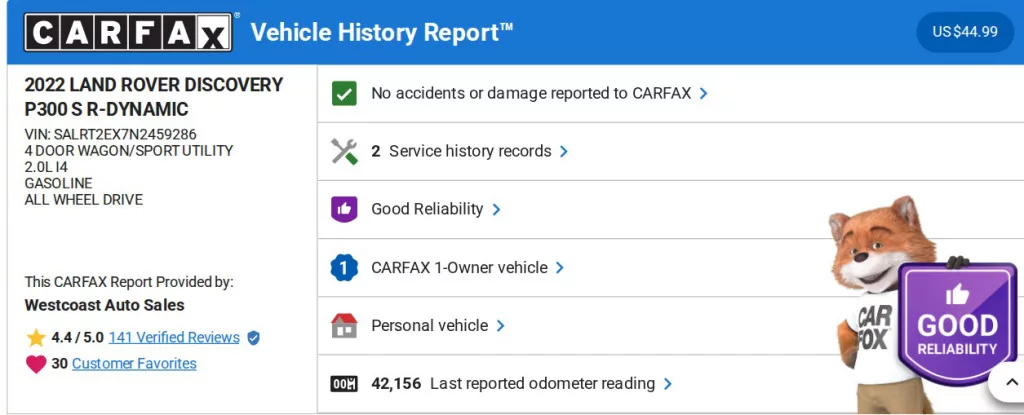Click the blue verified shield icon
1024x415 pixels.
[253, 338]
